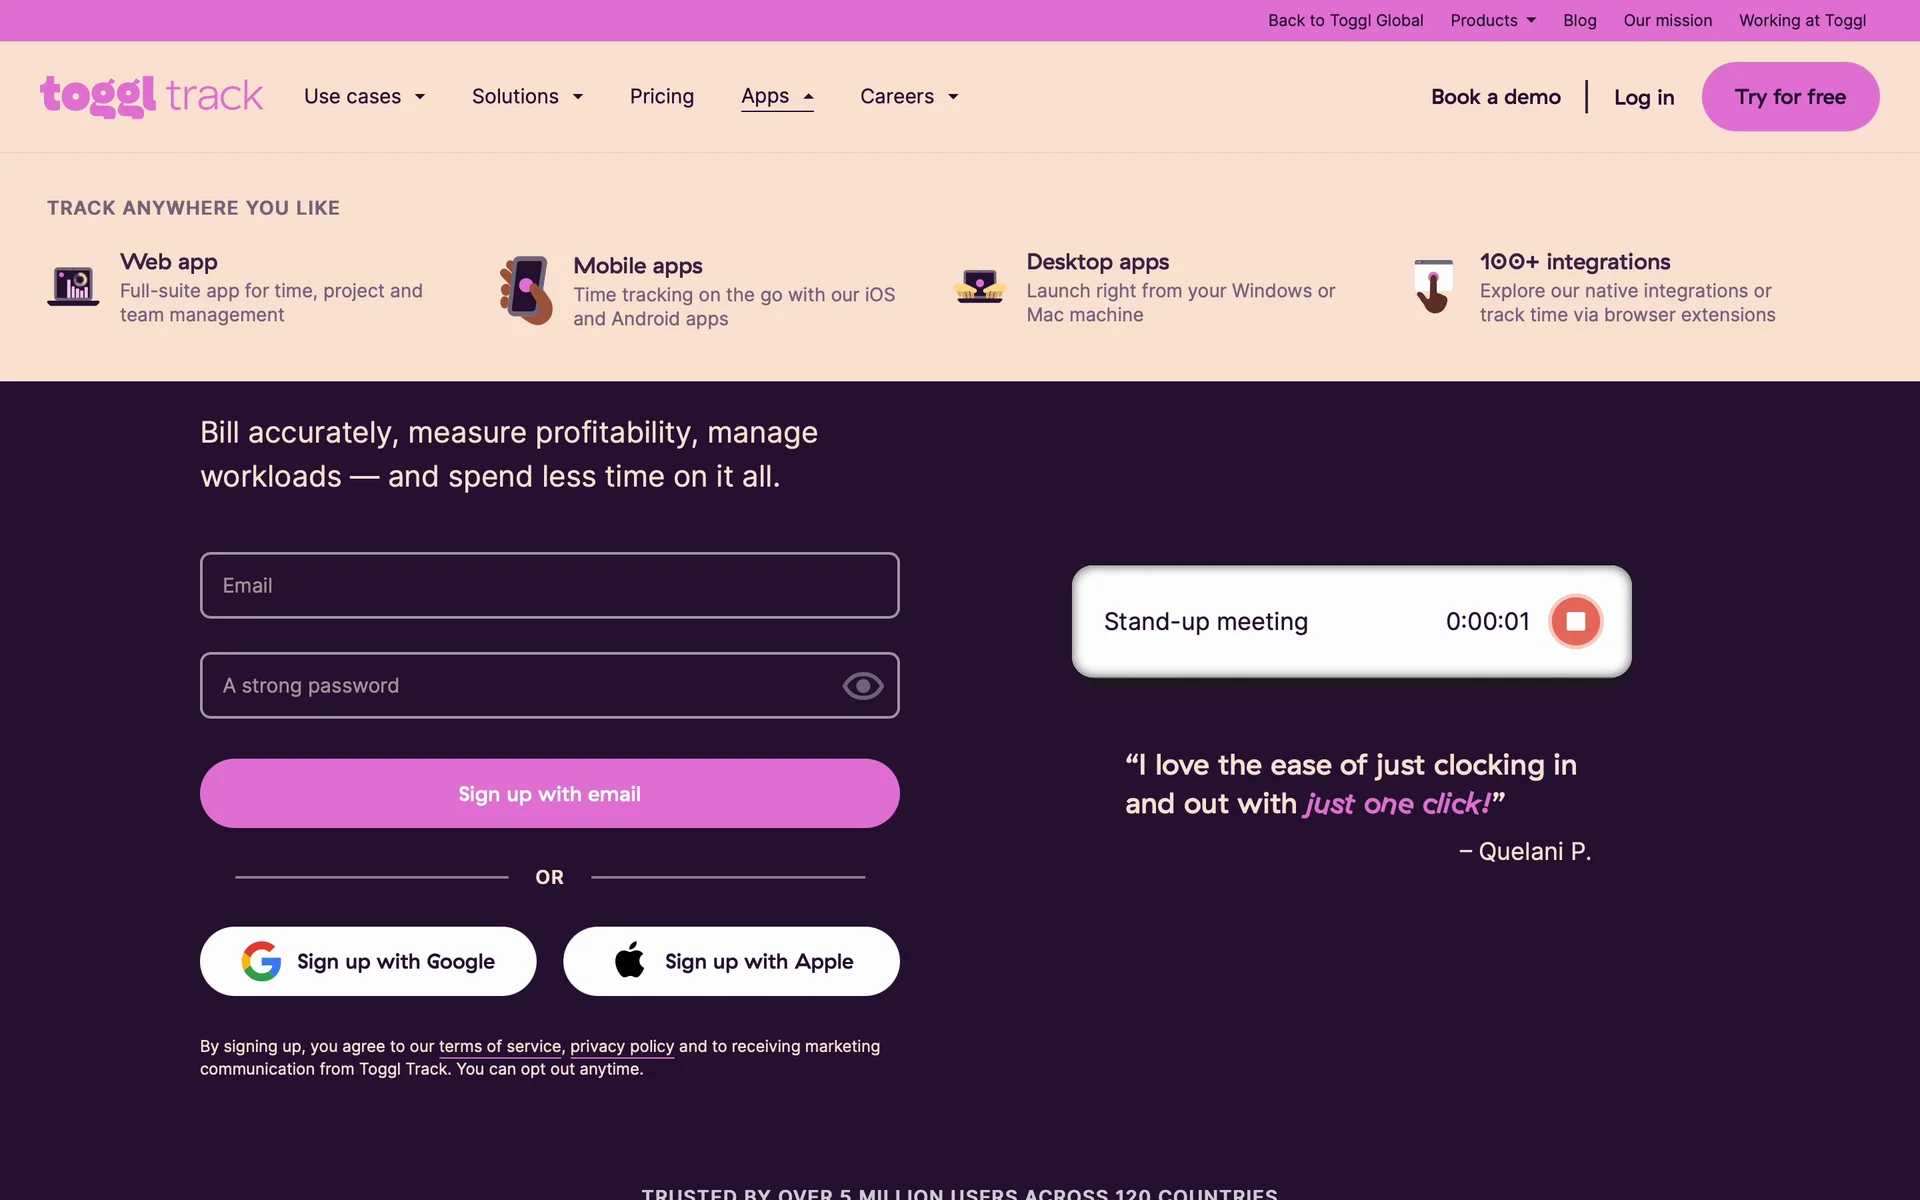Screen dimensions: 1920x1200
Task: Open the Careers menu
Action: [x=909, y=96]
